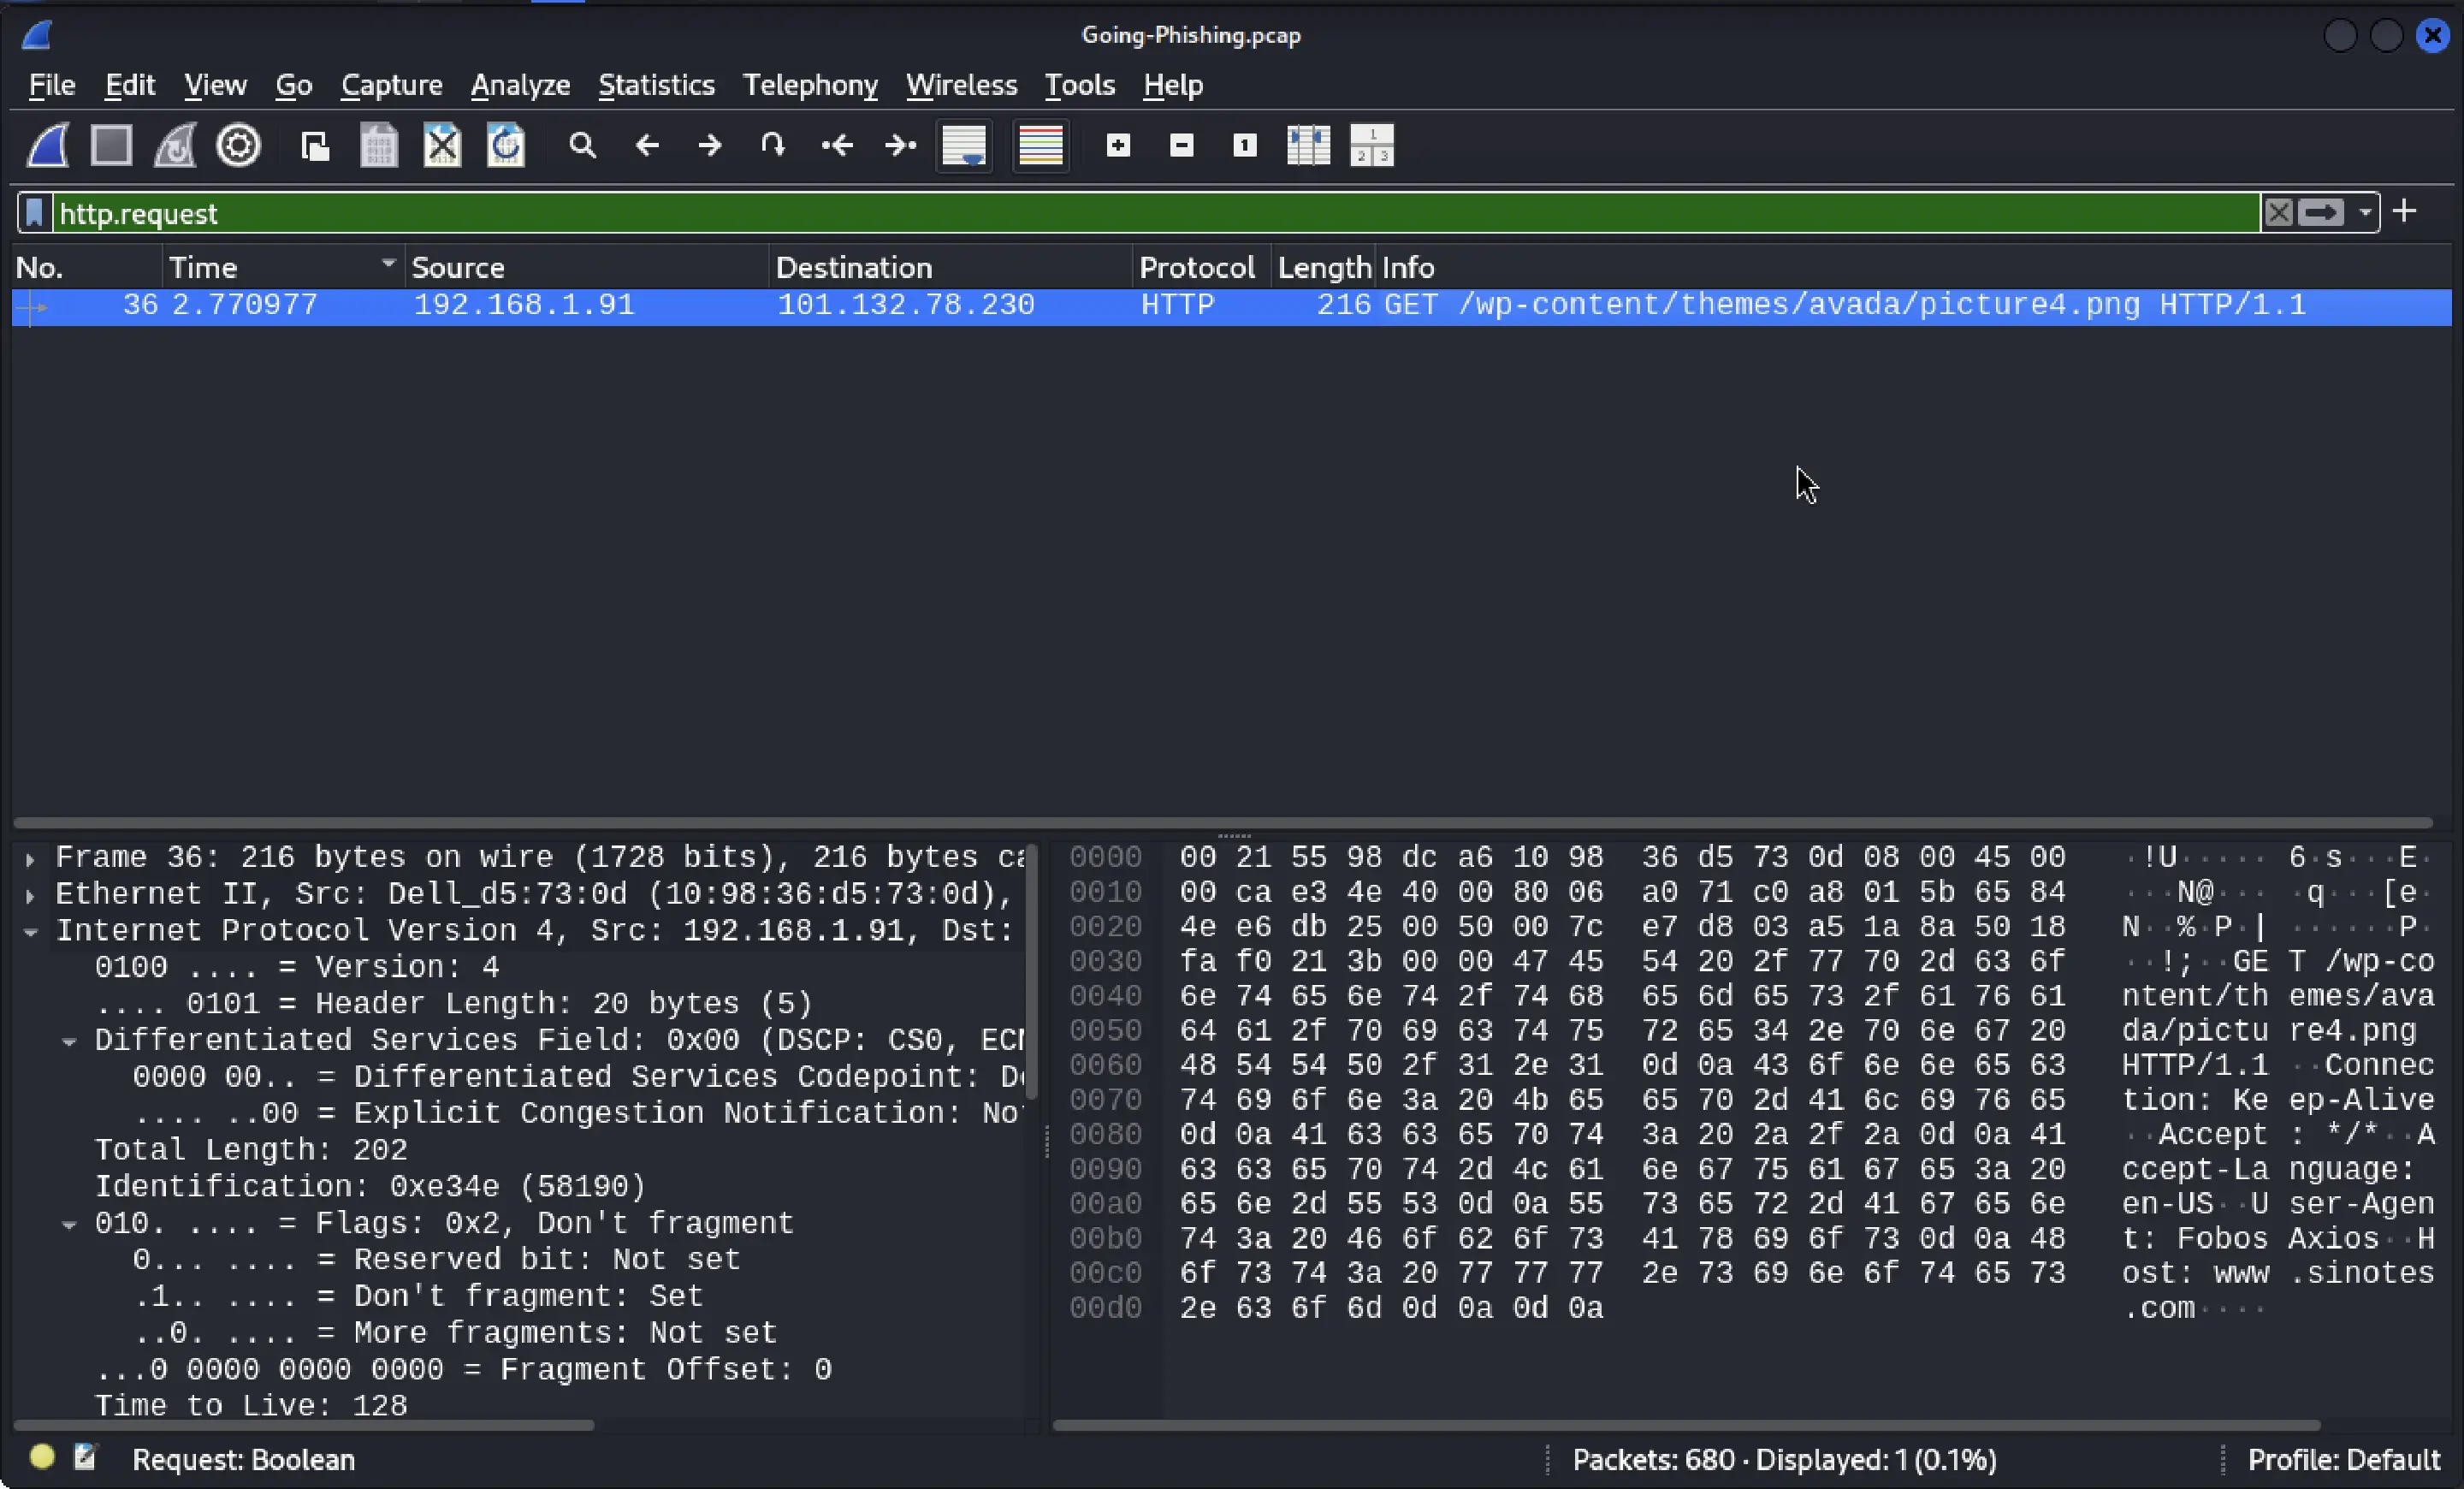Open the Help menu
This screenshot has width=2464, height=1489.
1173,85
